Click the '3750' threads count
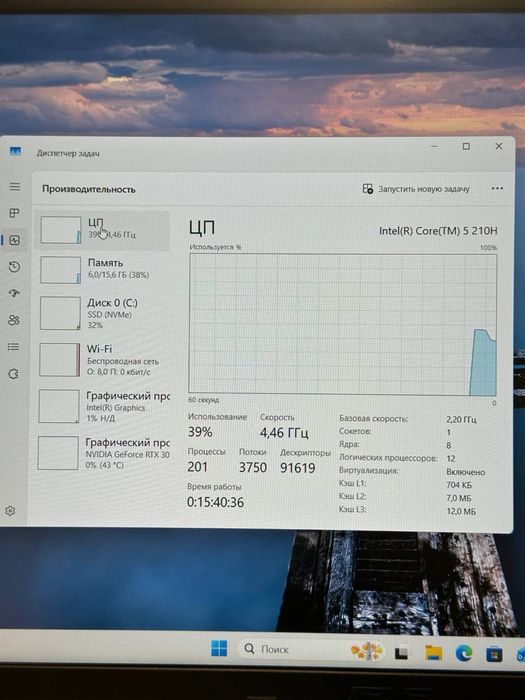Screen dimensions: 525x700 [x=253, y=467]
